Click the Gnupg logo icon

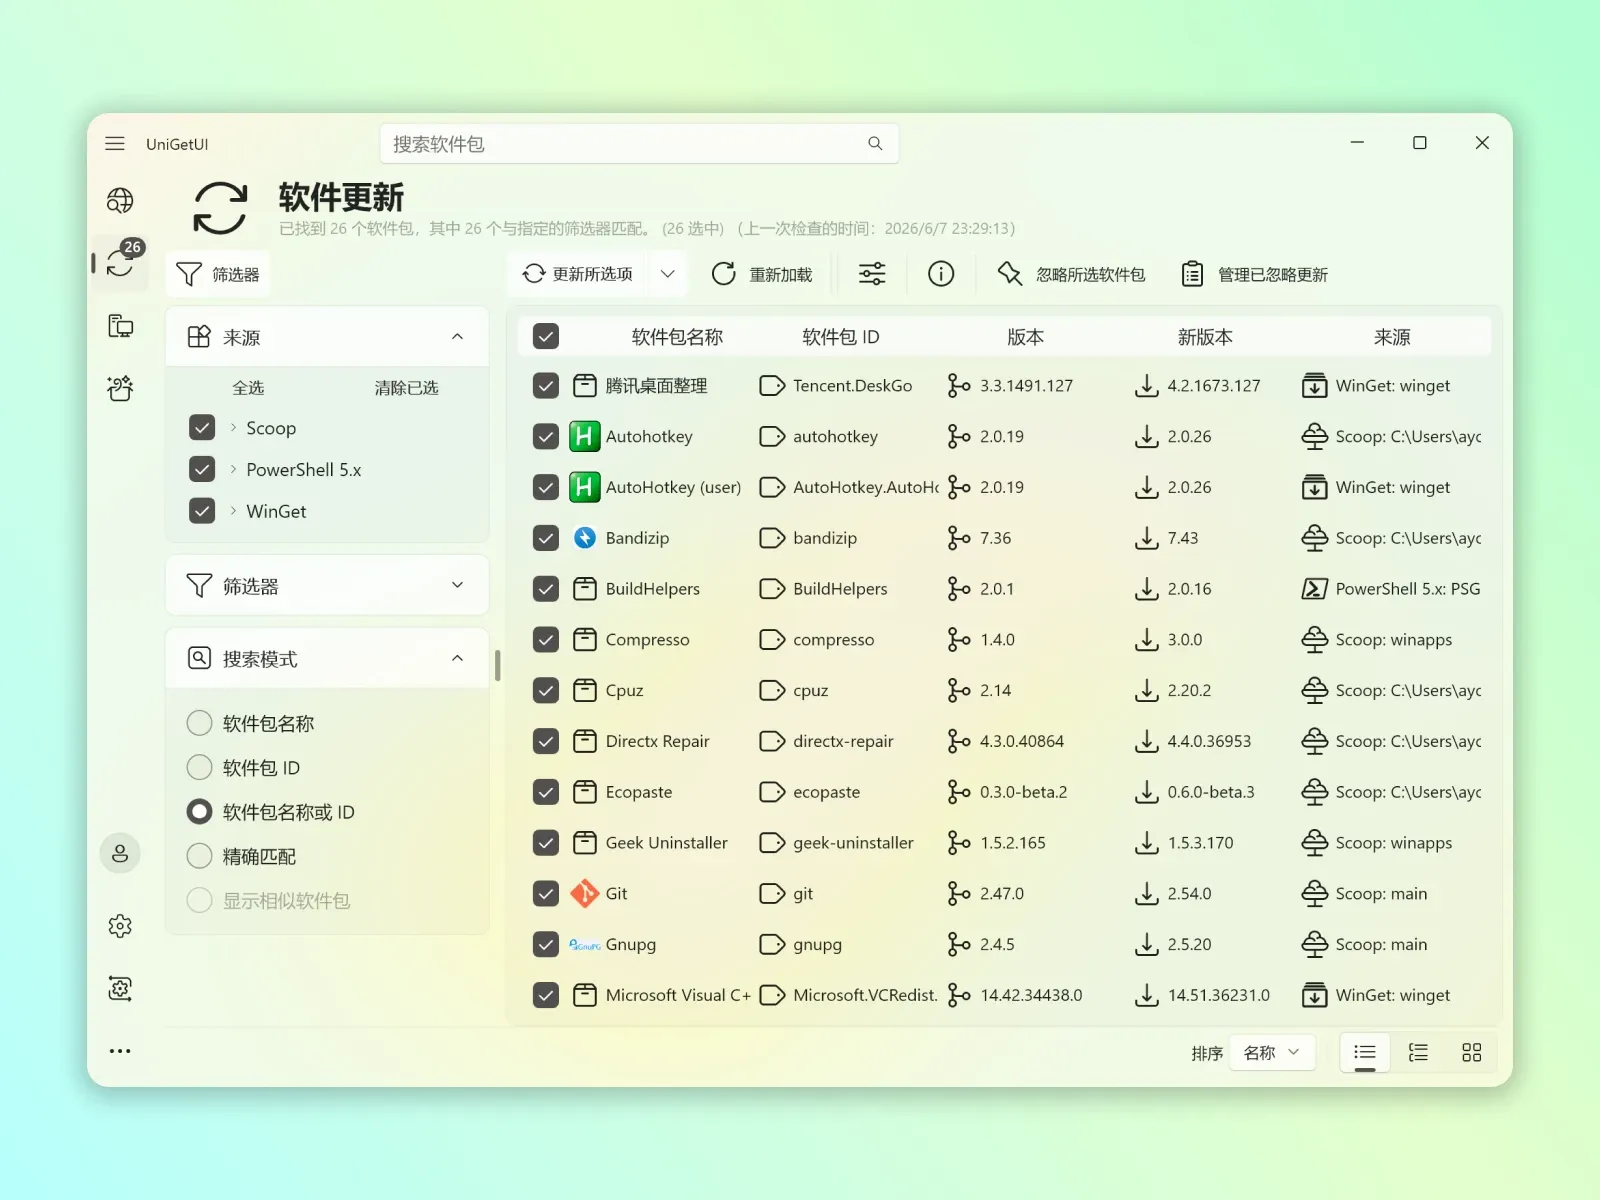(x=585, y=945)
